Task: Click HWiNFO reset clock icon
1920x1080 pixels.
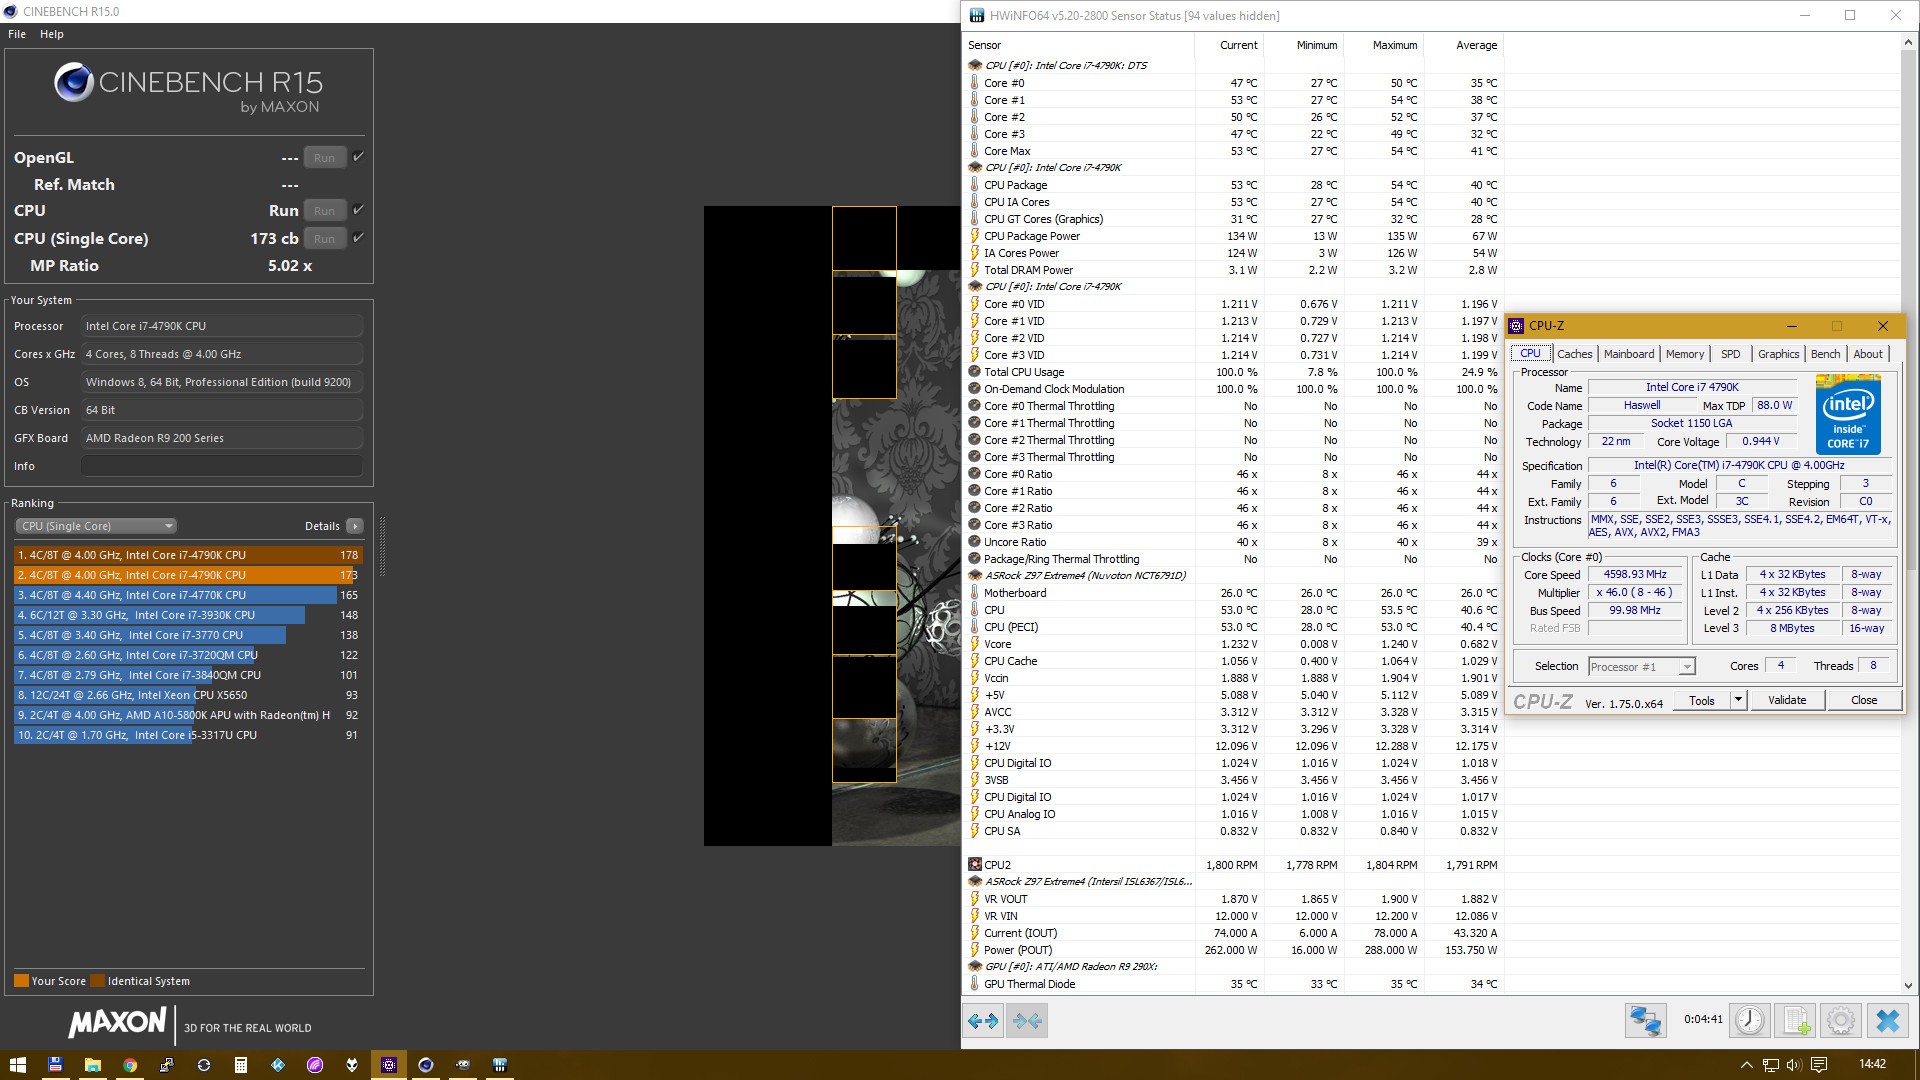Action: click(1749, 1021)
